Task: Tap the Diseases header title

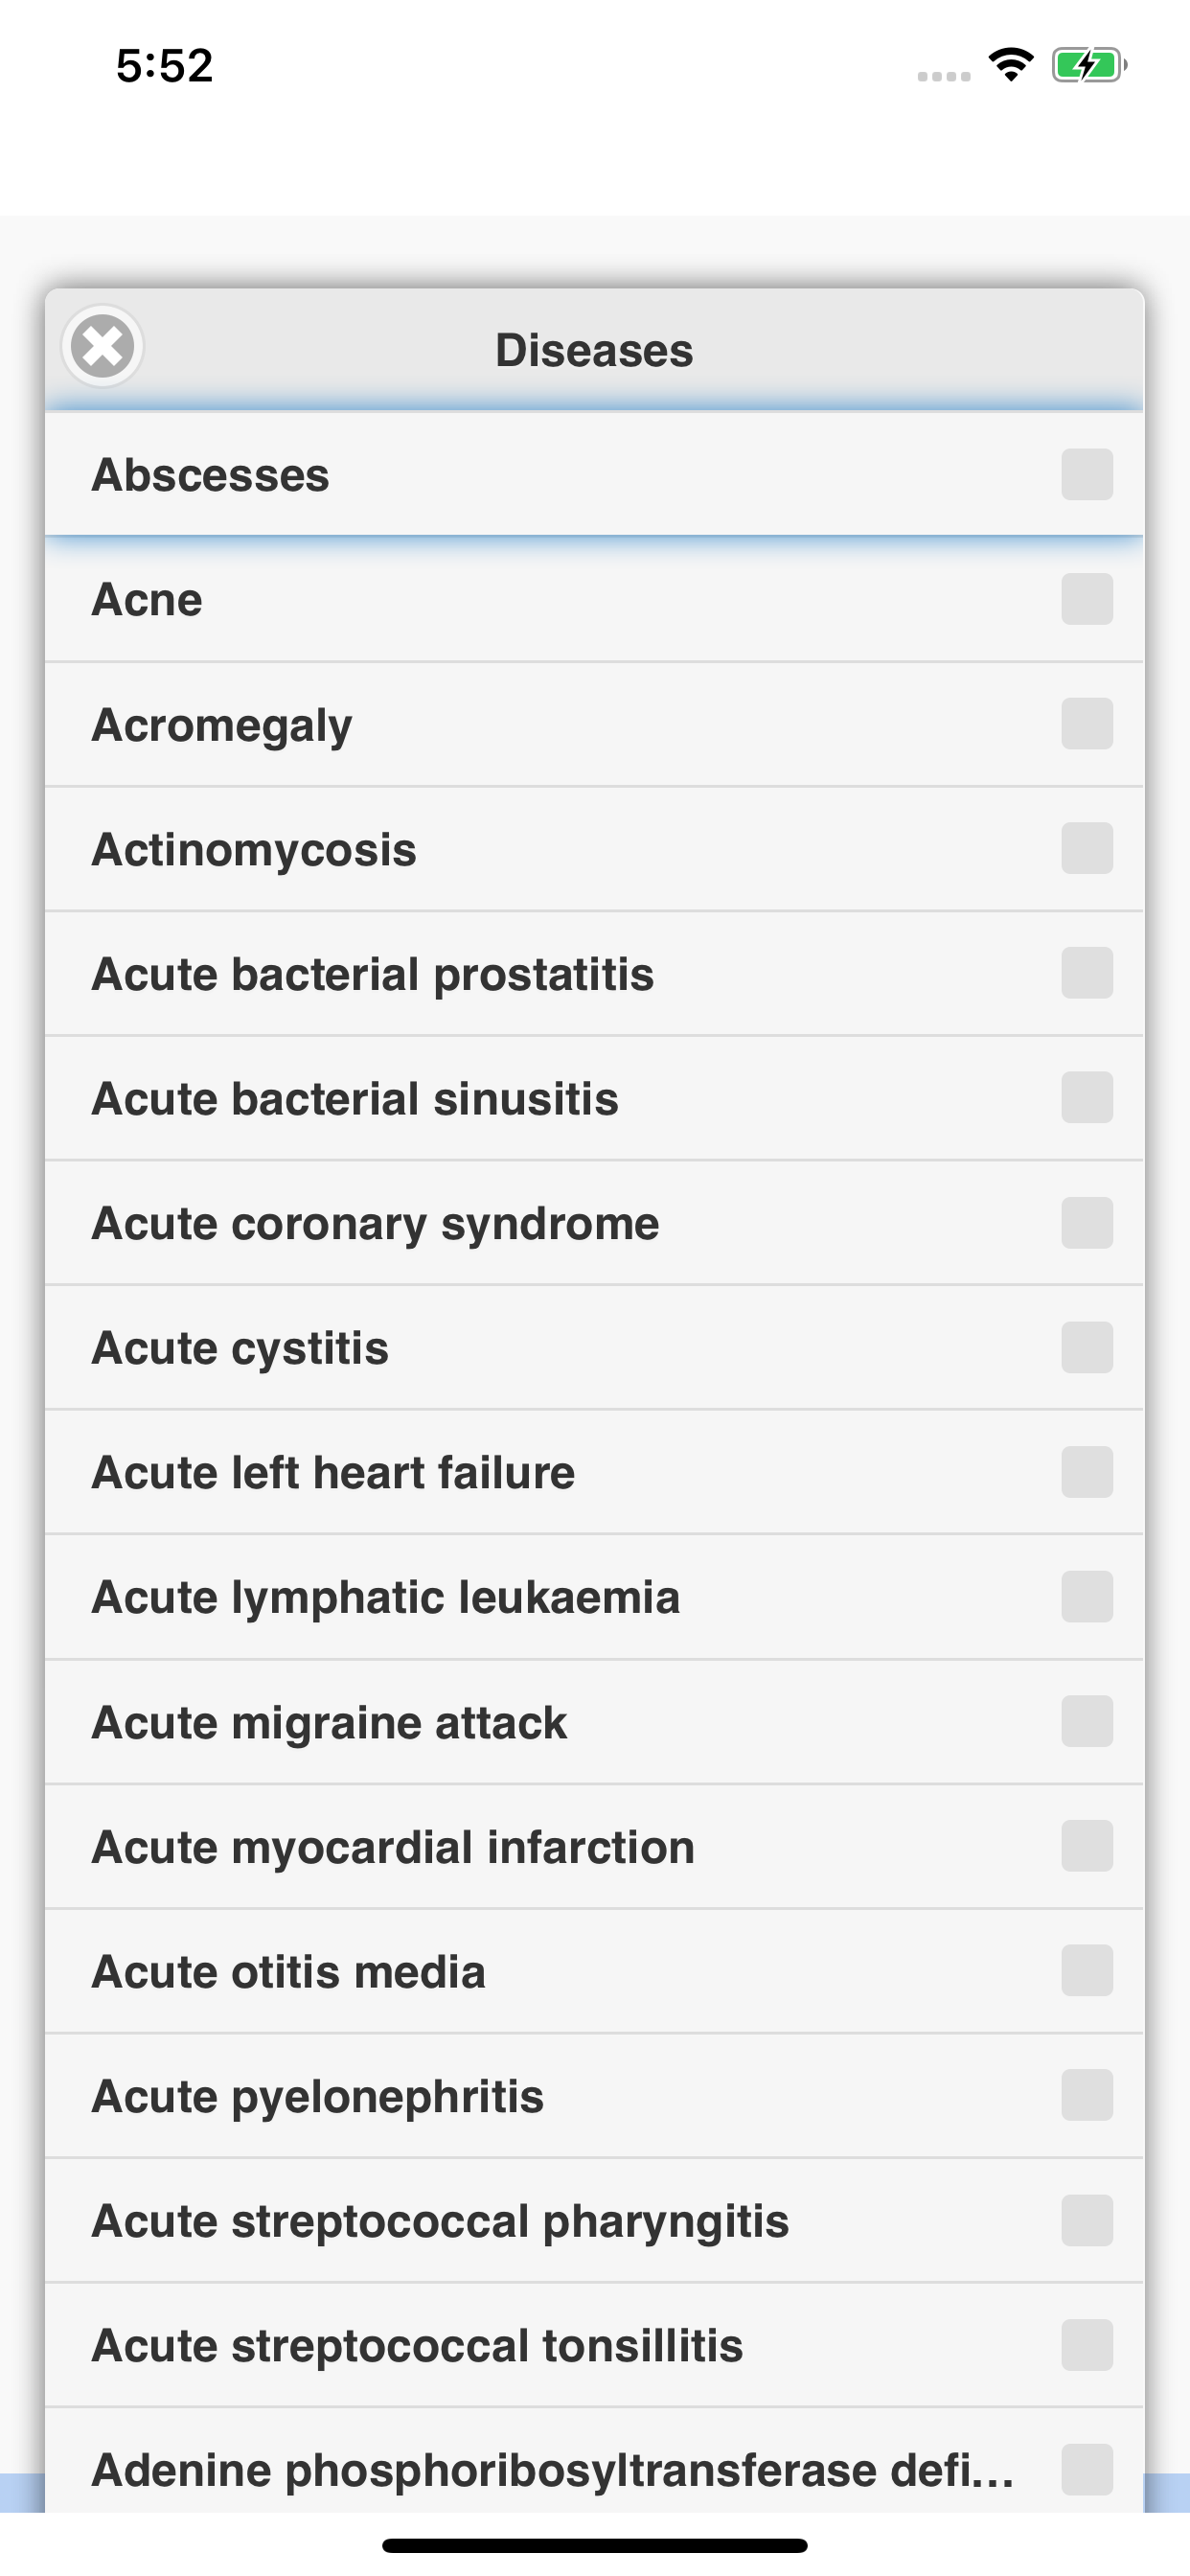Action: tap(594, 350)
